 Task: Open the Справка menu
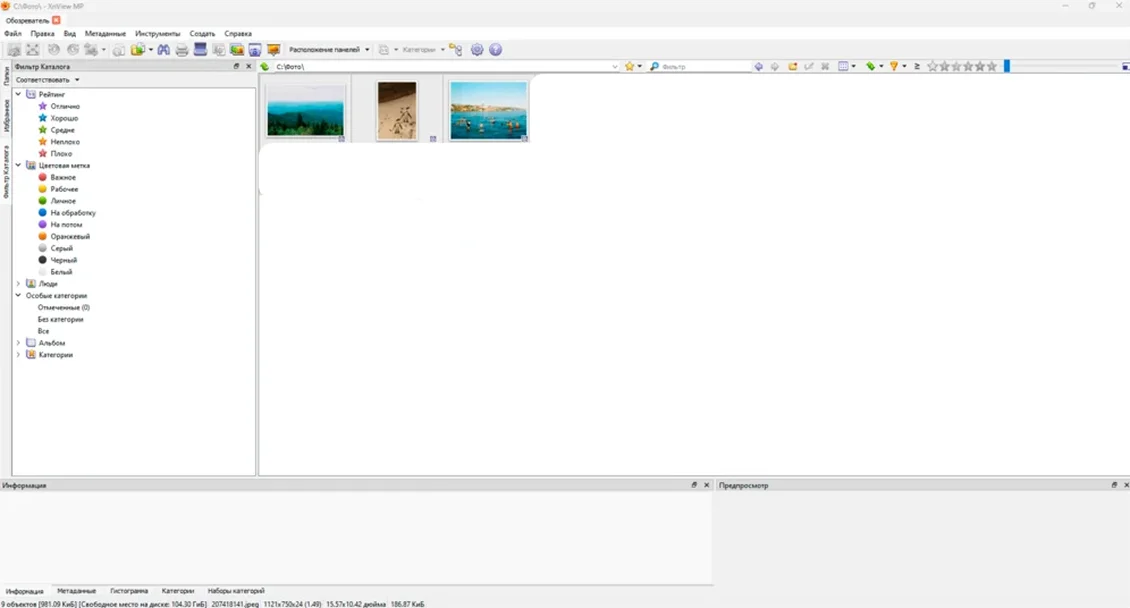pos(238,33)
